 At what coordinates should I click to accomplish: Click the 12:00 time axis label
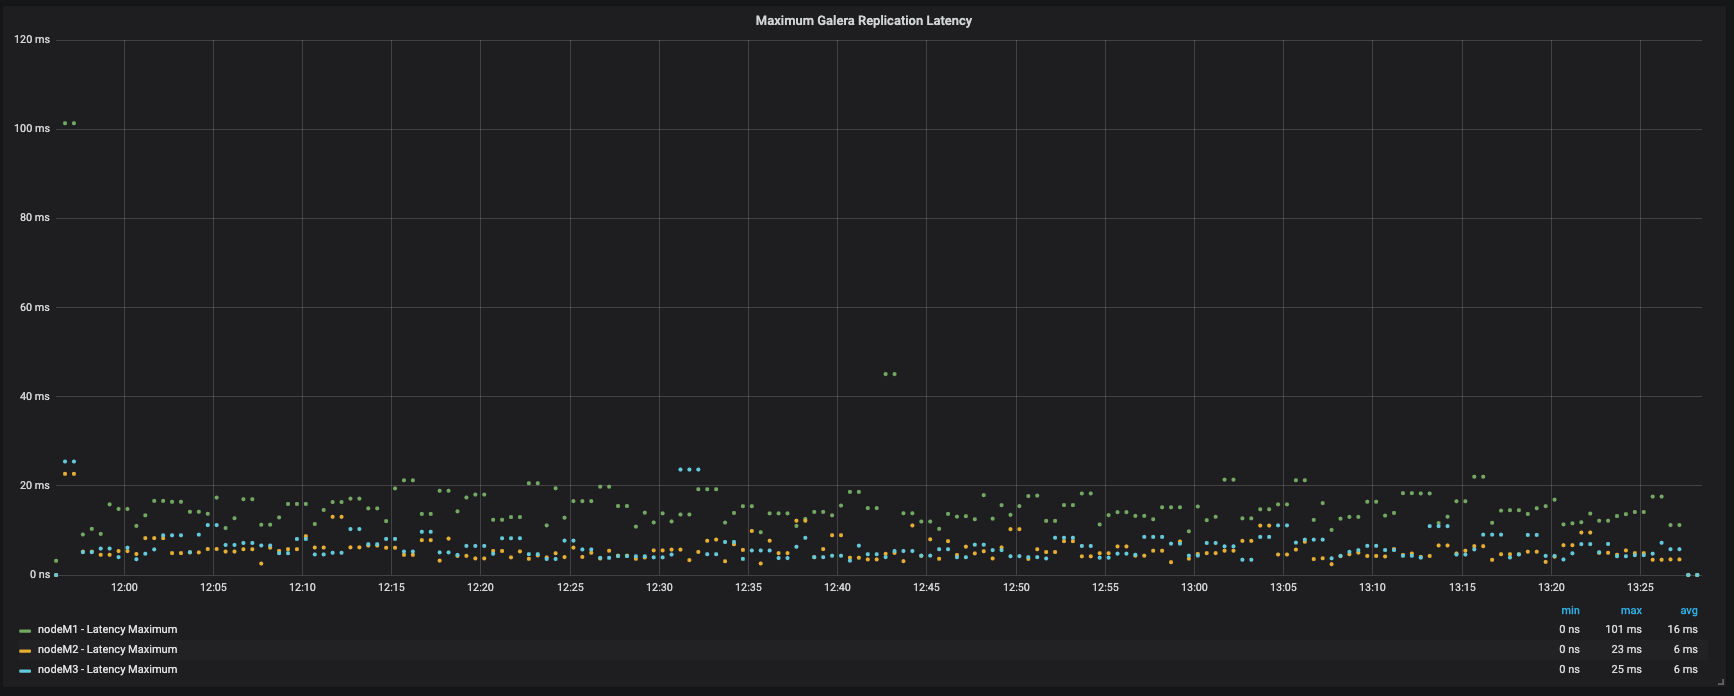point(124,588)
